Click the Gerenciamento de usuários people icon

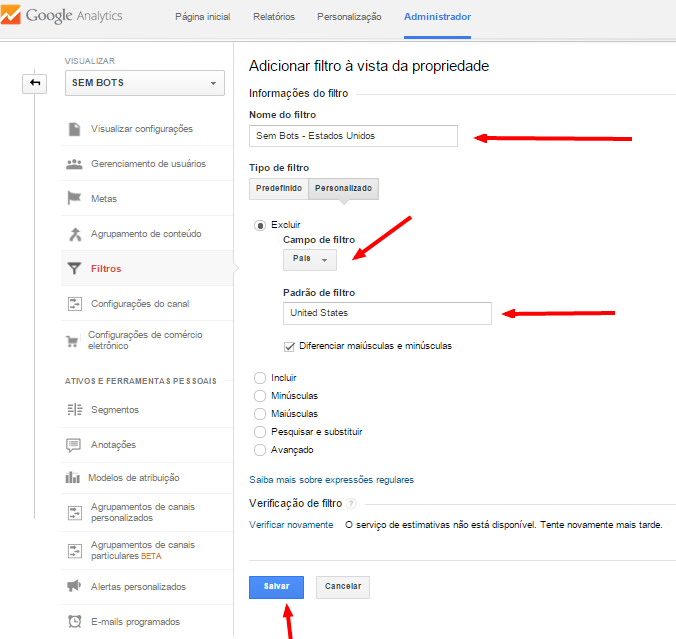[x=74, y=164]
